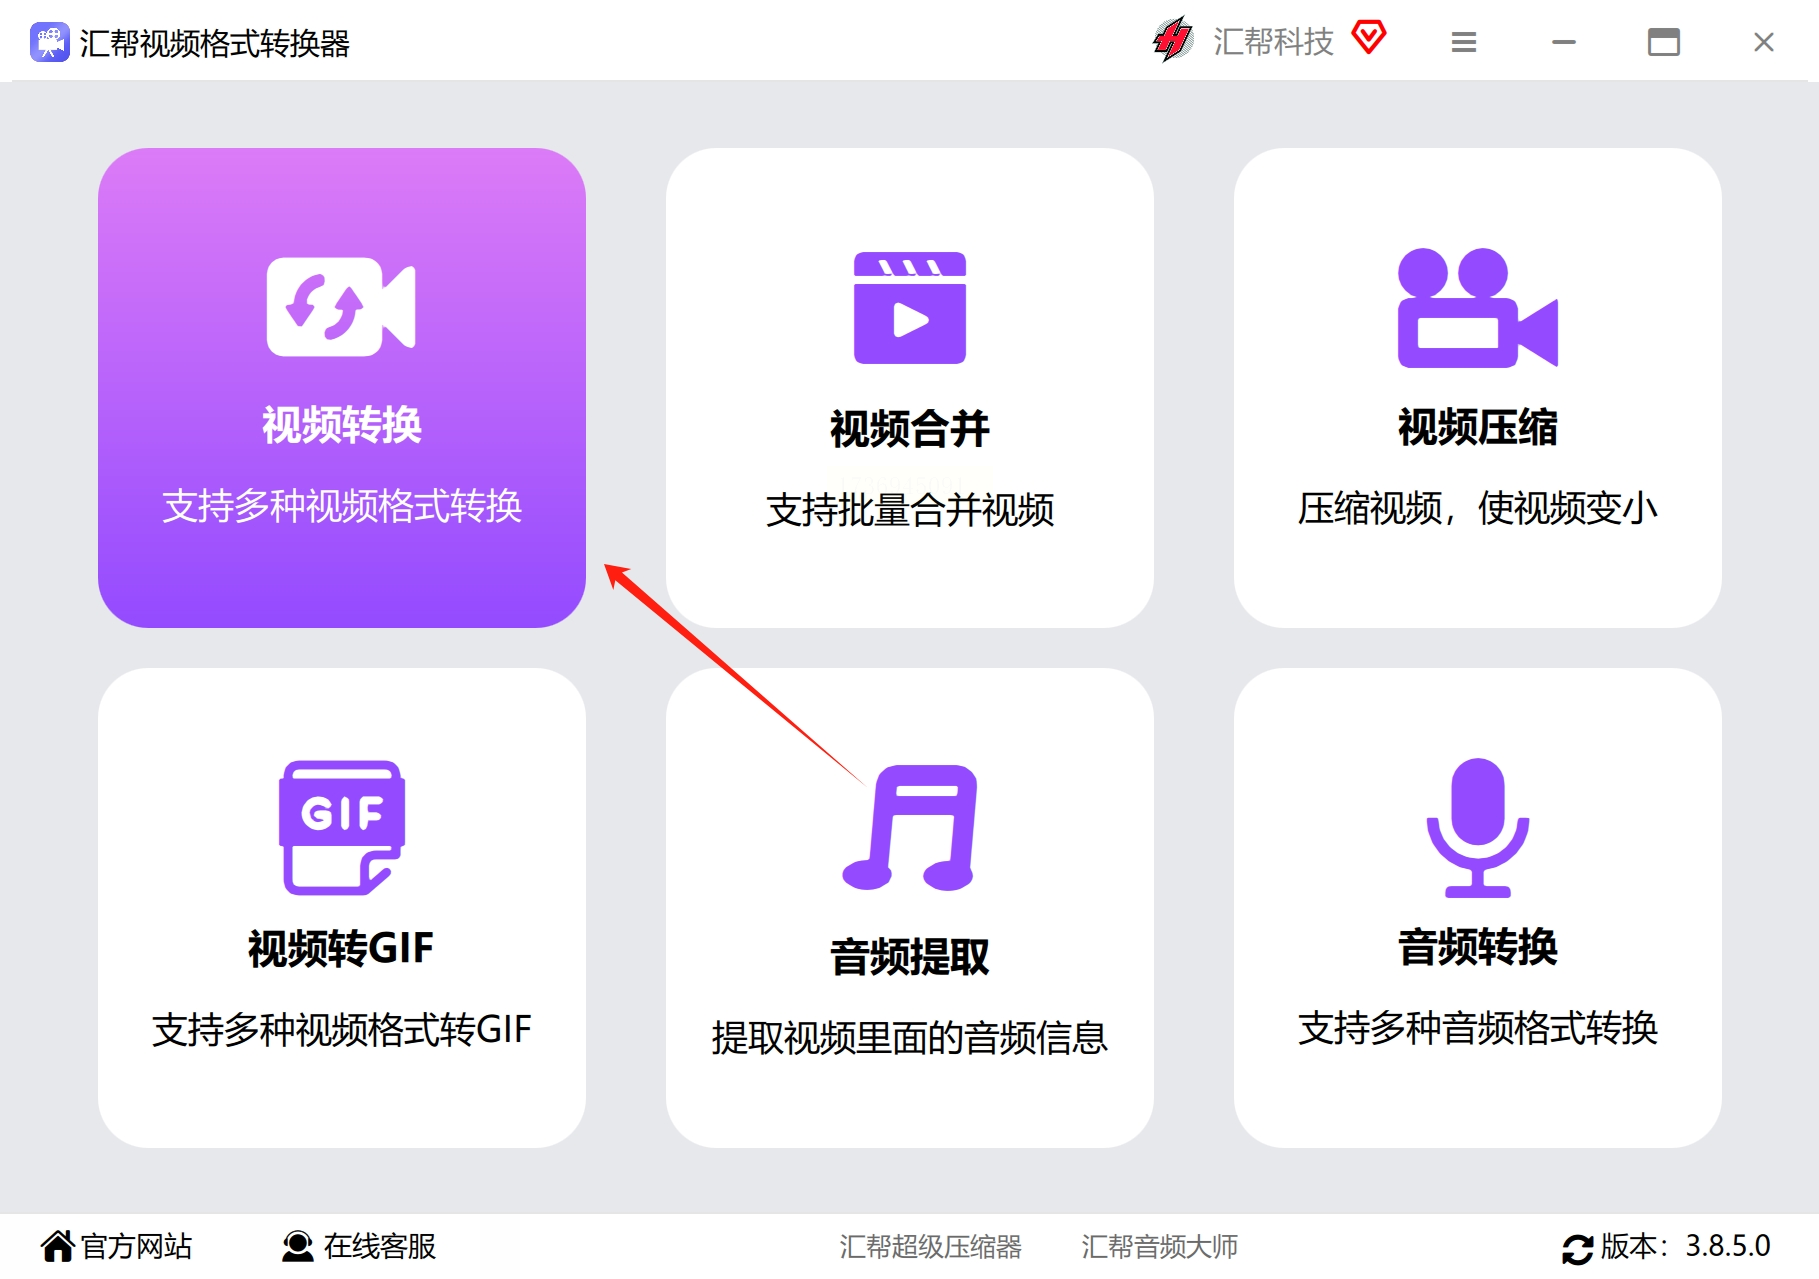Click the version refresh icon
Image resolution: width=1819 pixels, height=1279 pixels.
(x=1577, y=1246)
